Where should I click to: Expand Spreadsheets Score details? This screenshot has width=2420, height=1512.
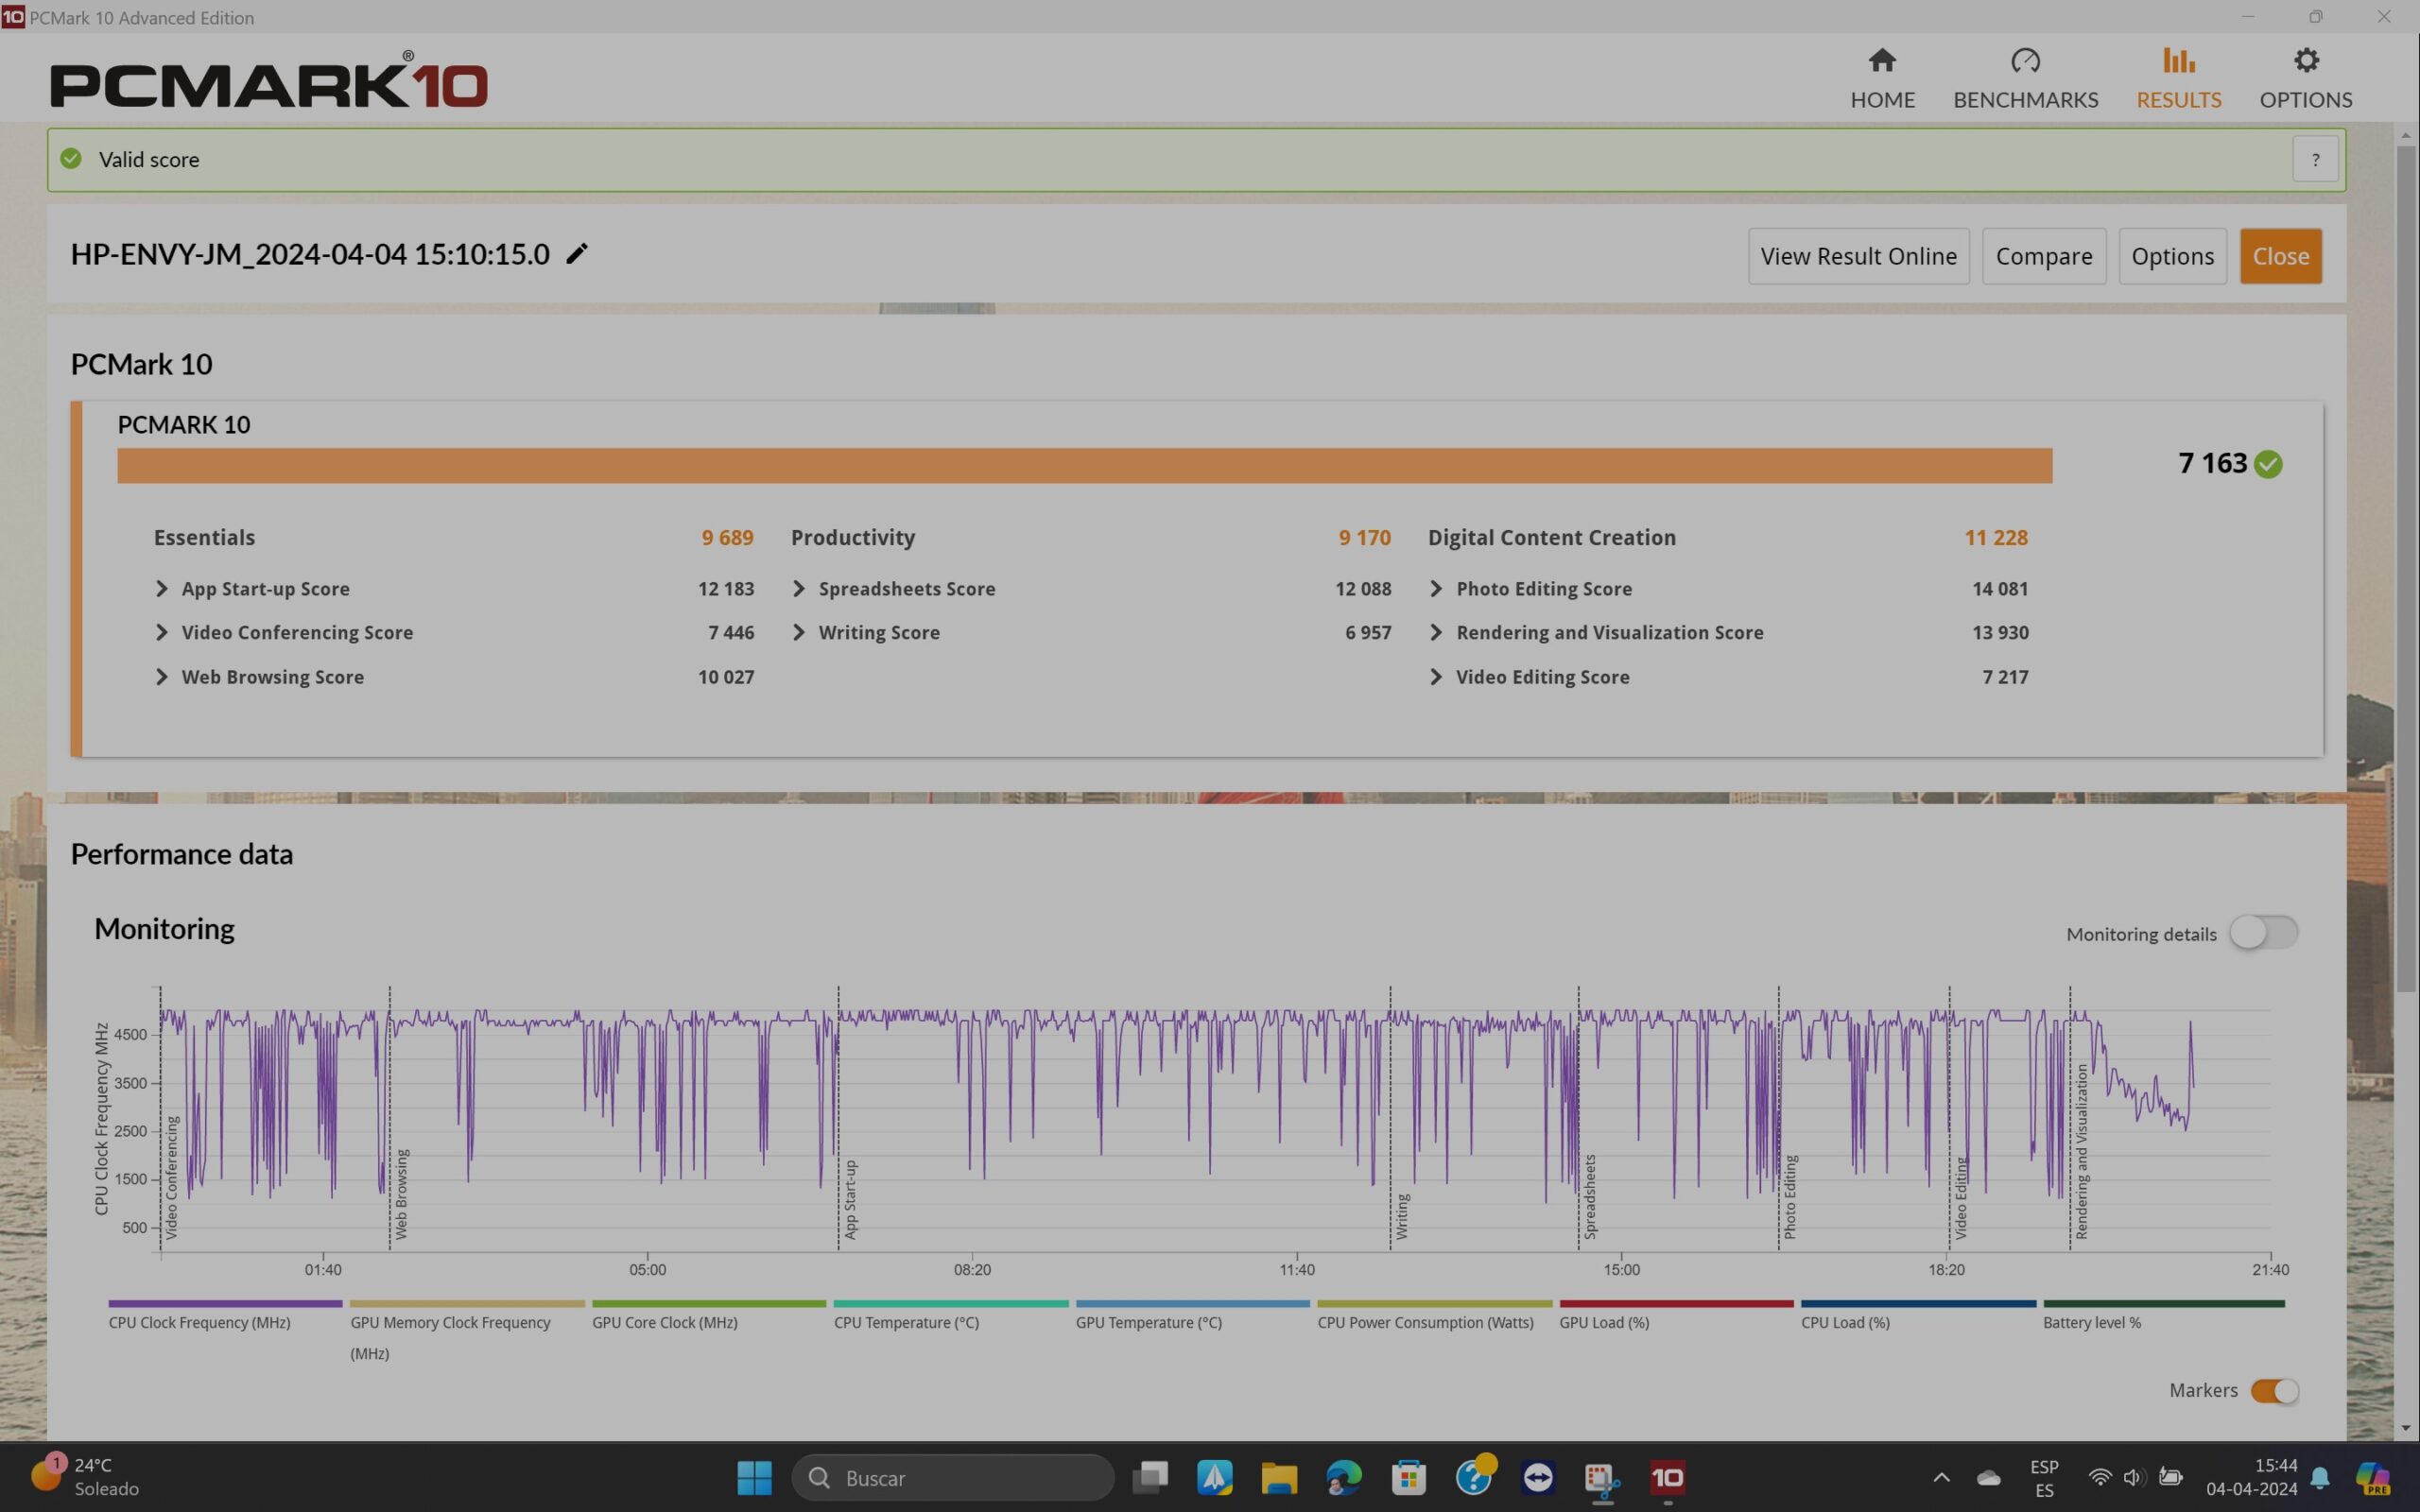tap(798, 589)
